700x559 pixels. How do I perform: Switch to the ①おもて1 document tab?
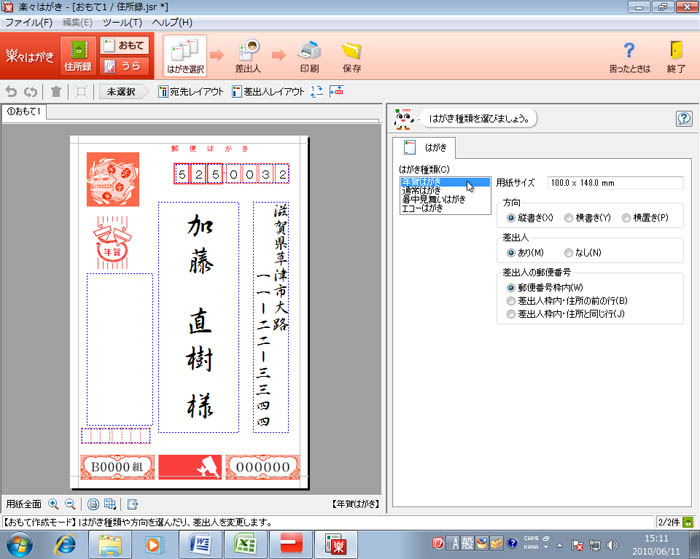(23, 111)
